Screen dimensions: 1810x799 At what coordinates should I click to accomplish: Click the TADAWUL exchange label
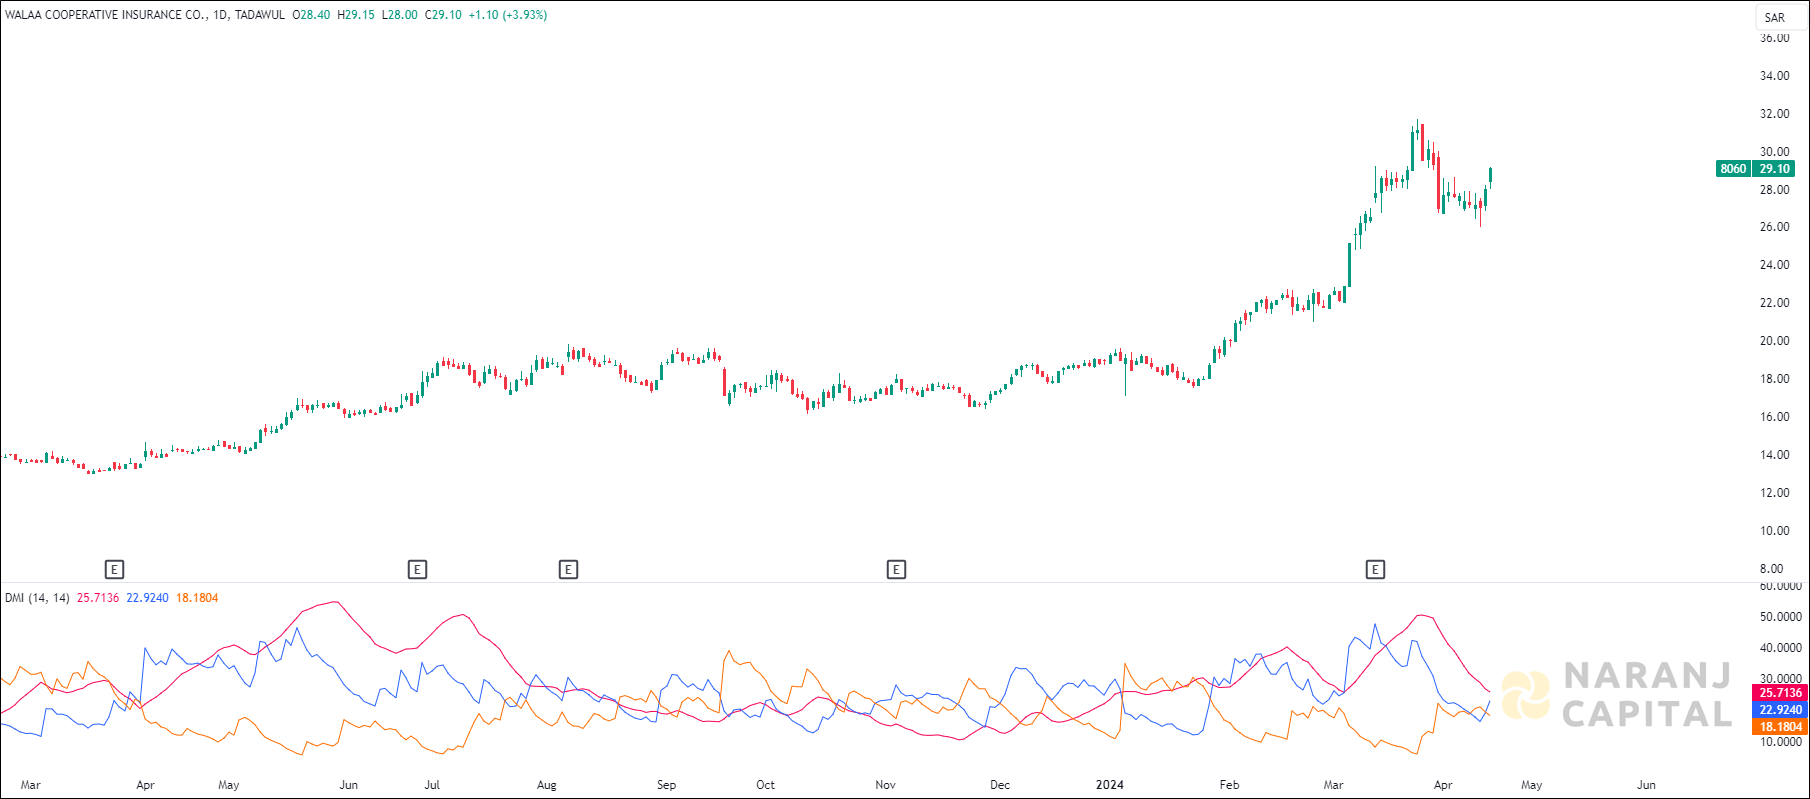point(259,15)
